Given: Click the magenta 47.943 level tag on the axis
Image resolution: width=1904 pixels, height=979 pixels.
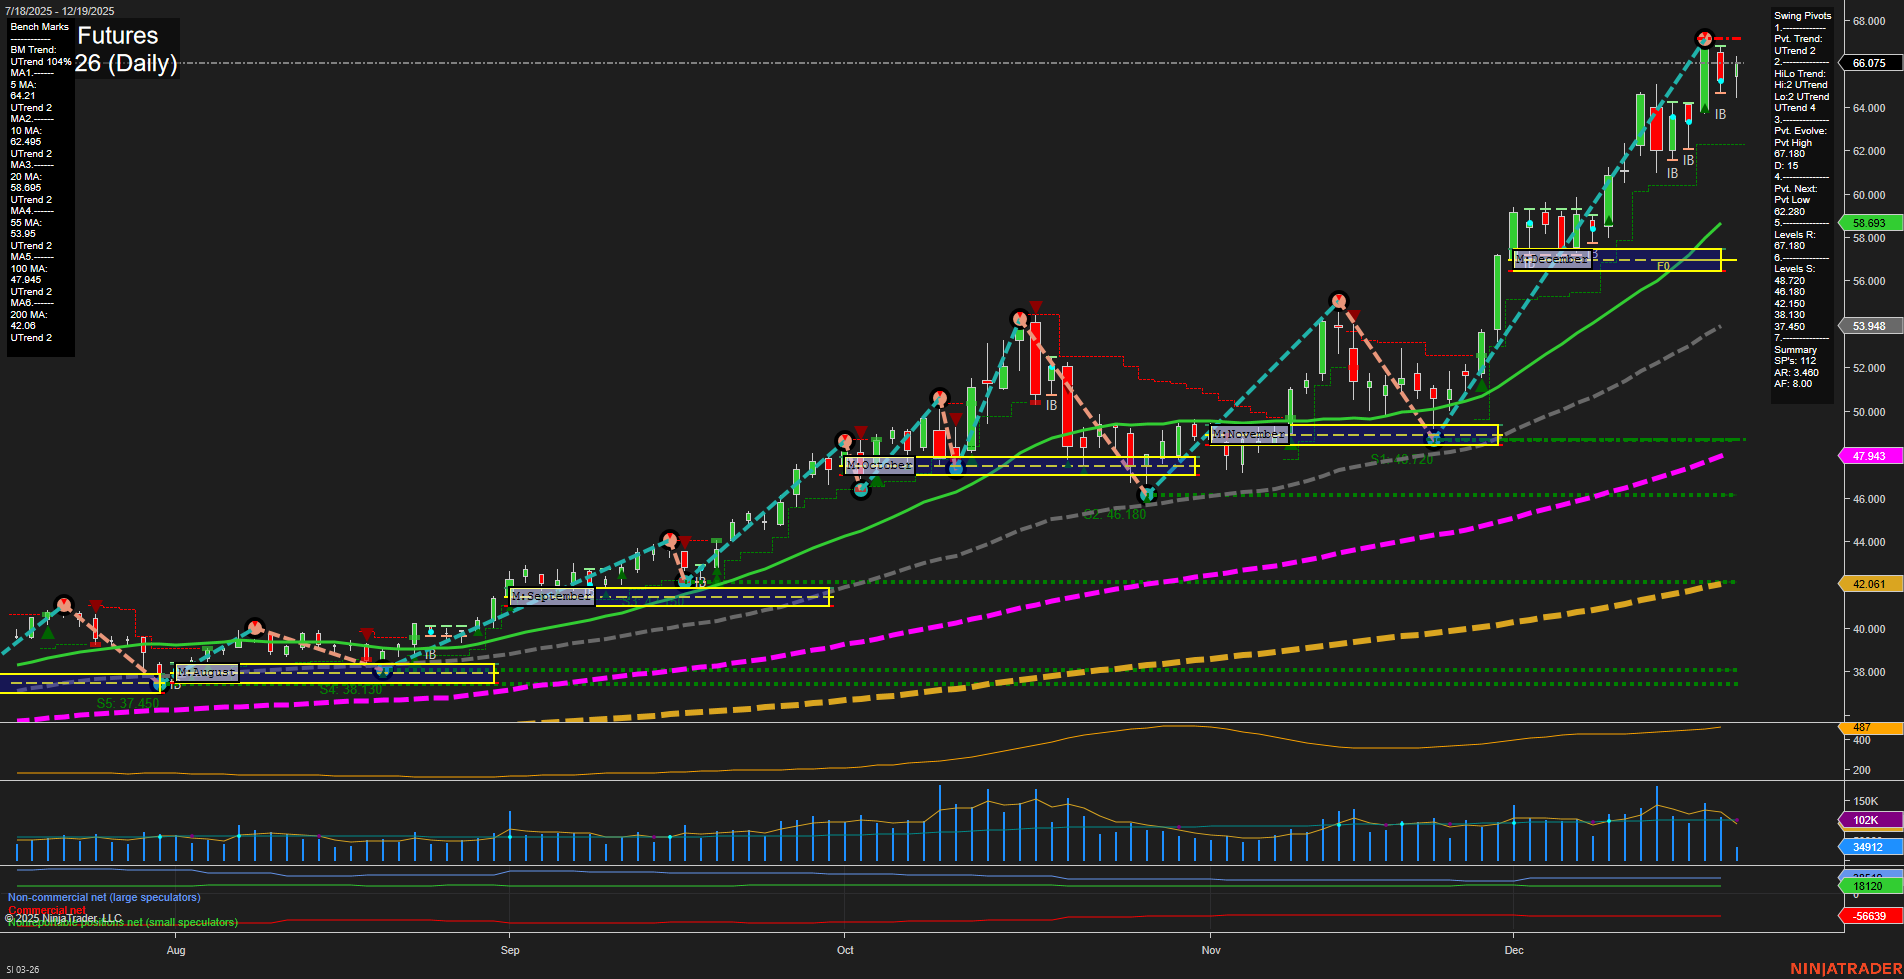Looking at the screenshot, I should click(x=1867, y=456).
